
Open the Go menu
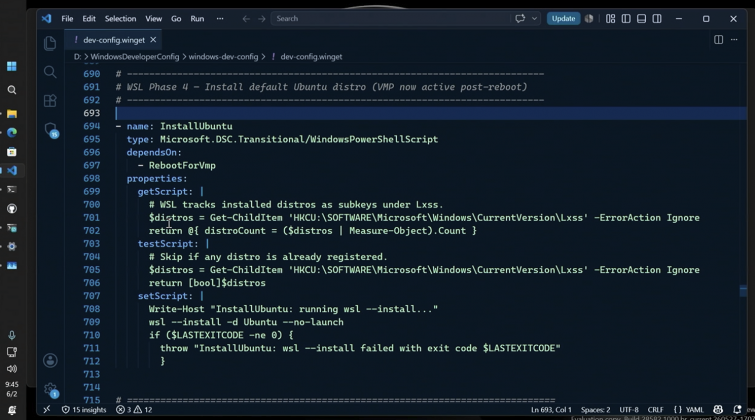click(x=176, y=18)
